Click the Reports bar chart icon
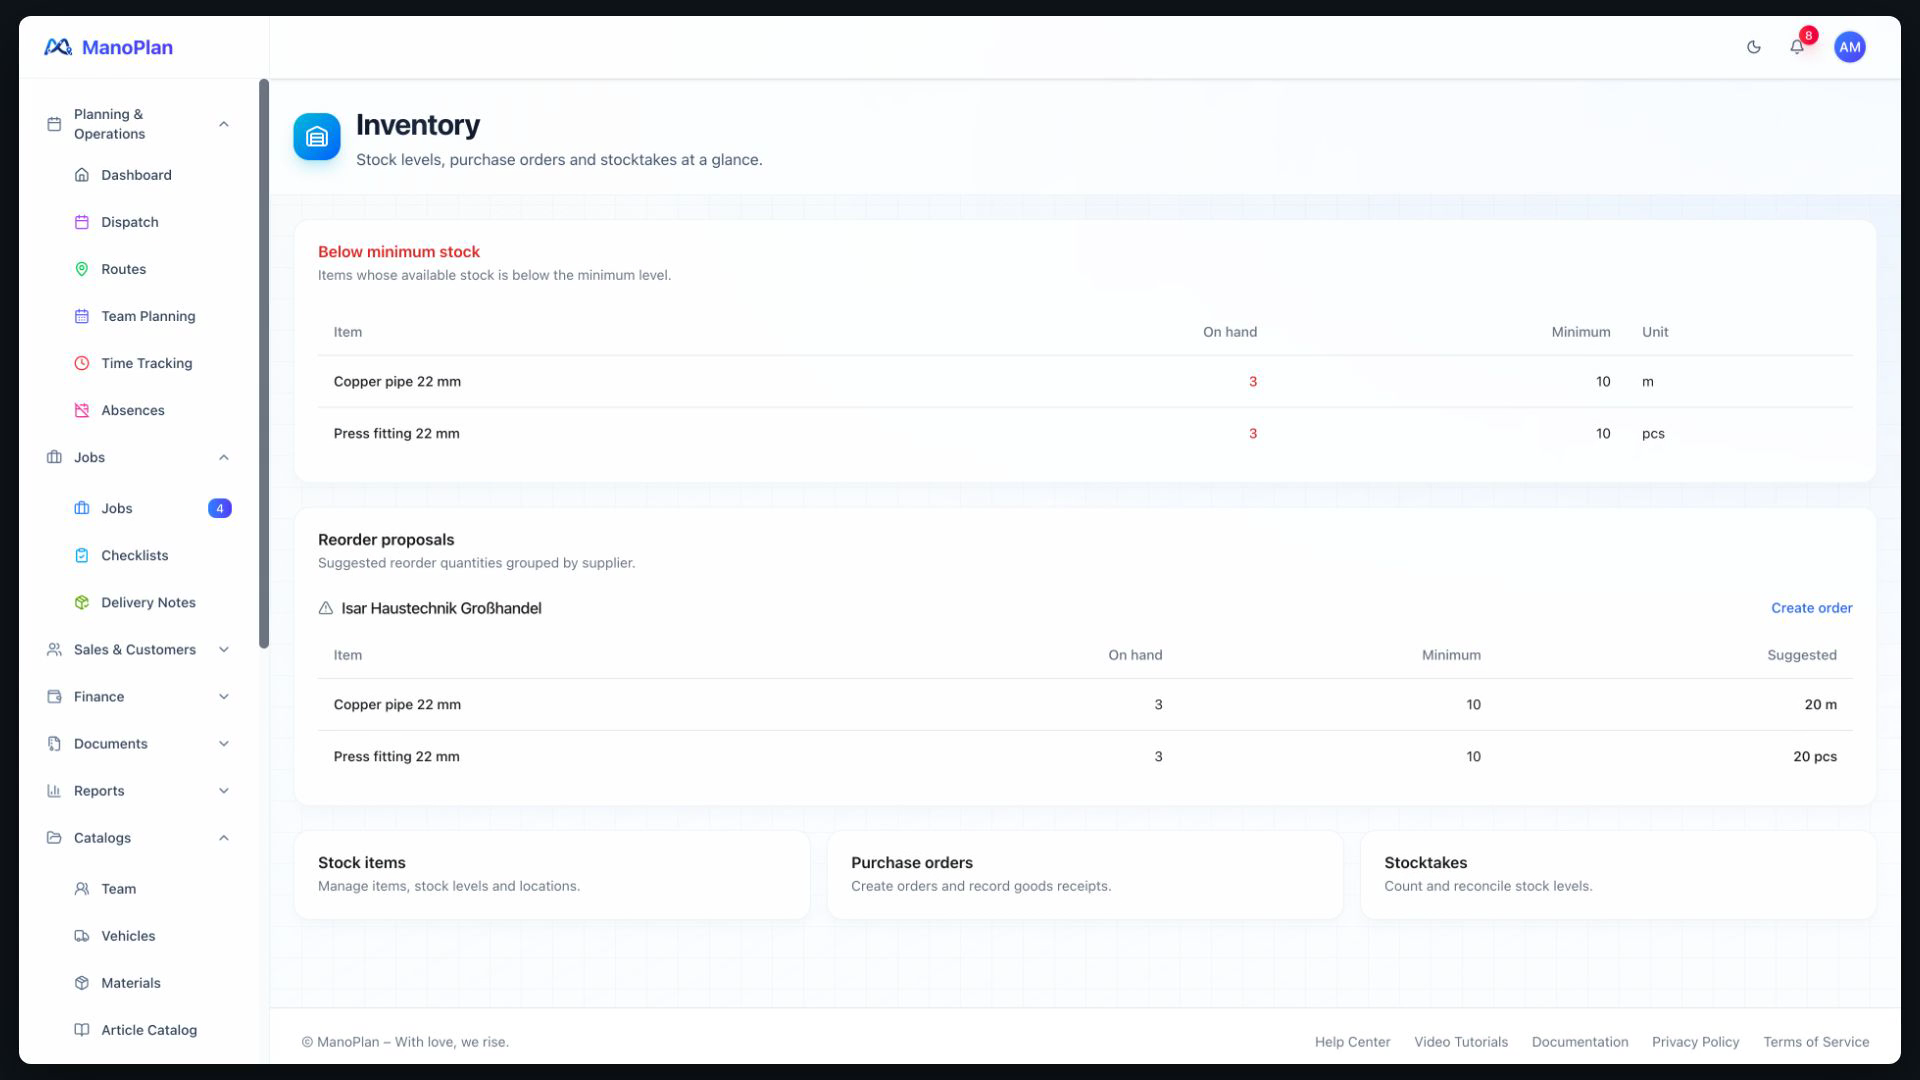This screenshot has width=1920, height=1080. 54,790
